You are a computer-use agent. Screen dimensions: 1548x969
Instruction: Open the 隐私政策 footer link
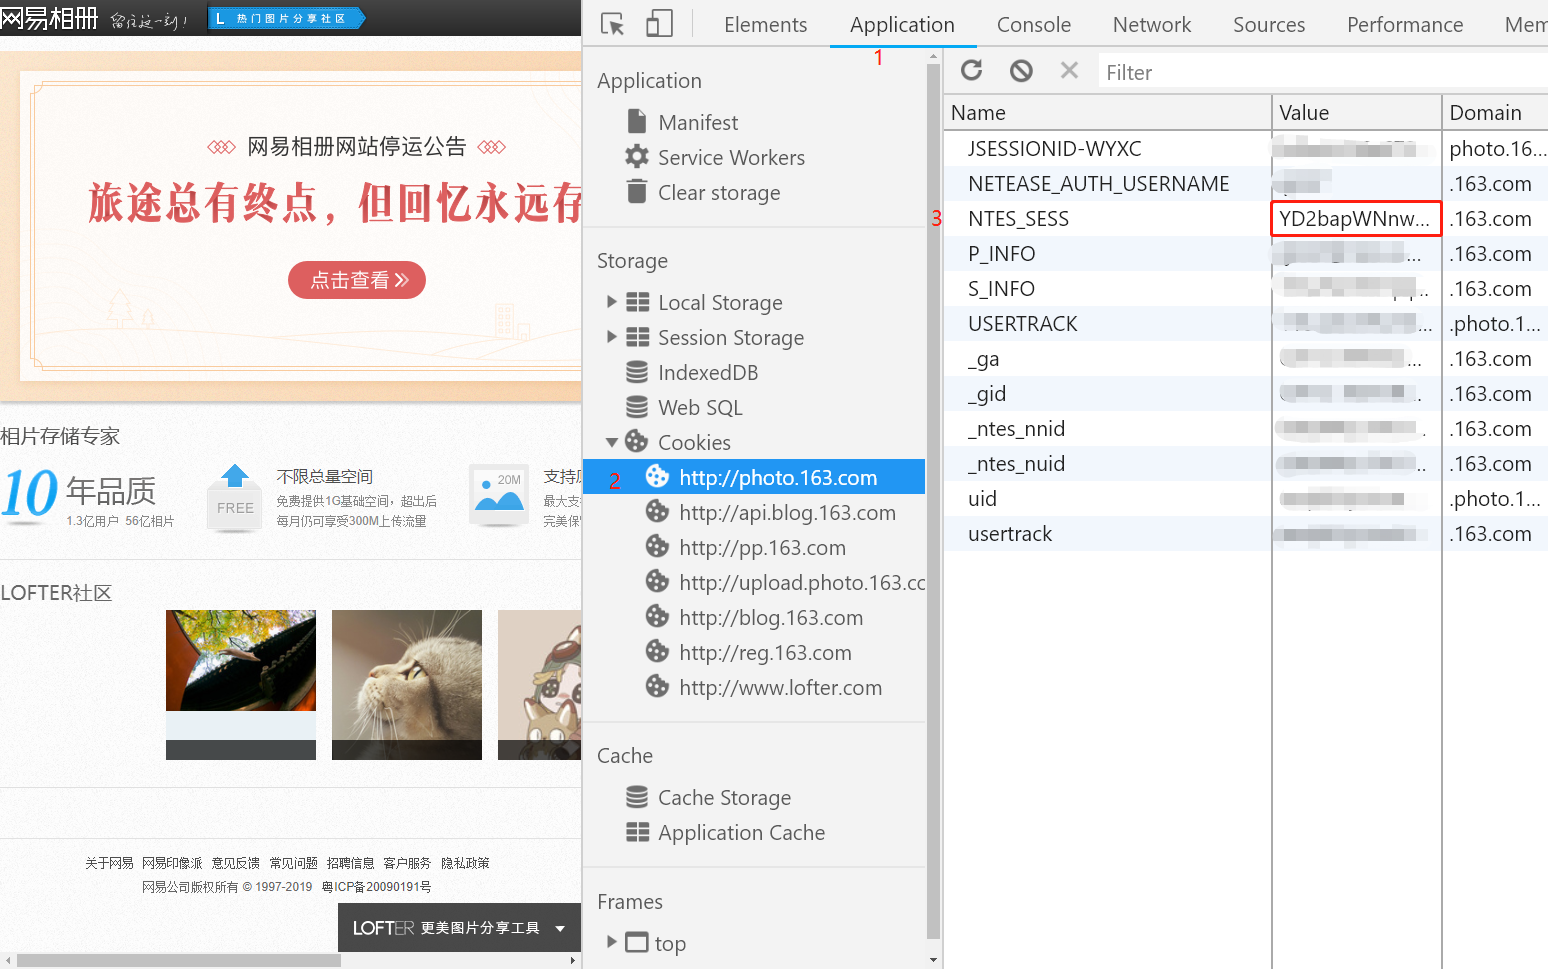tap(465, 863)
